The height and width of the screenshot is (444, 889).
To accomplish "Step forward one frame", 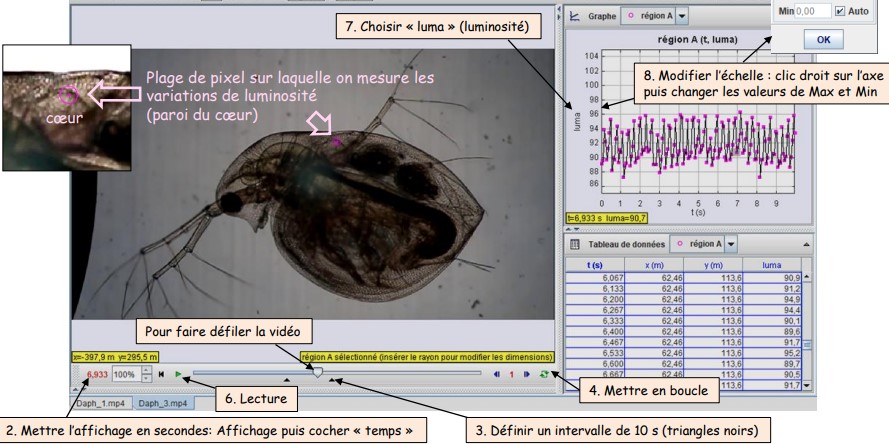I will [x=526, y=373].
